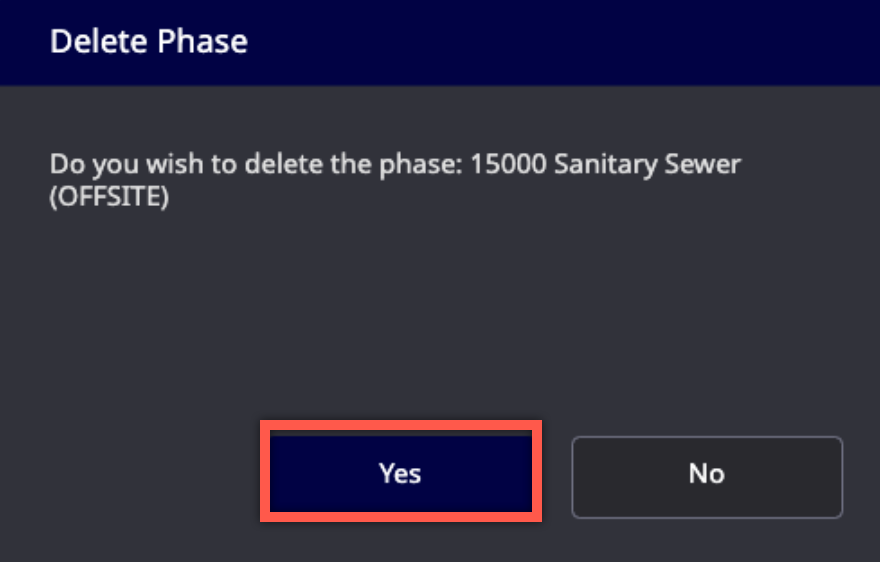Hit Yes in the Delete Phase dialog
Viewport: 880px width, 562px height.
400,473
